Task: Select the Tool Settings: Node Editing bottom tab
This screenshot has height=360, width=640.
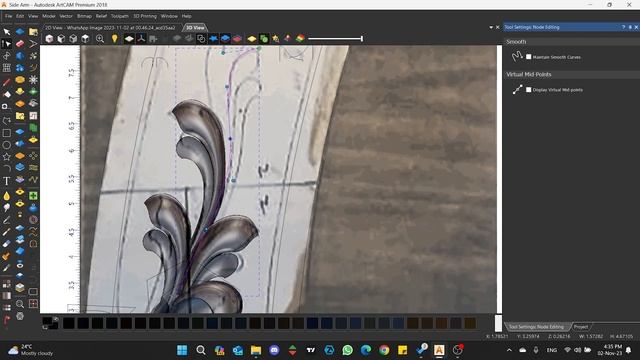Action: click(x=536, y=327)
